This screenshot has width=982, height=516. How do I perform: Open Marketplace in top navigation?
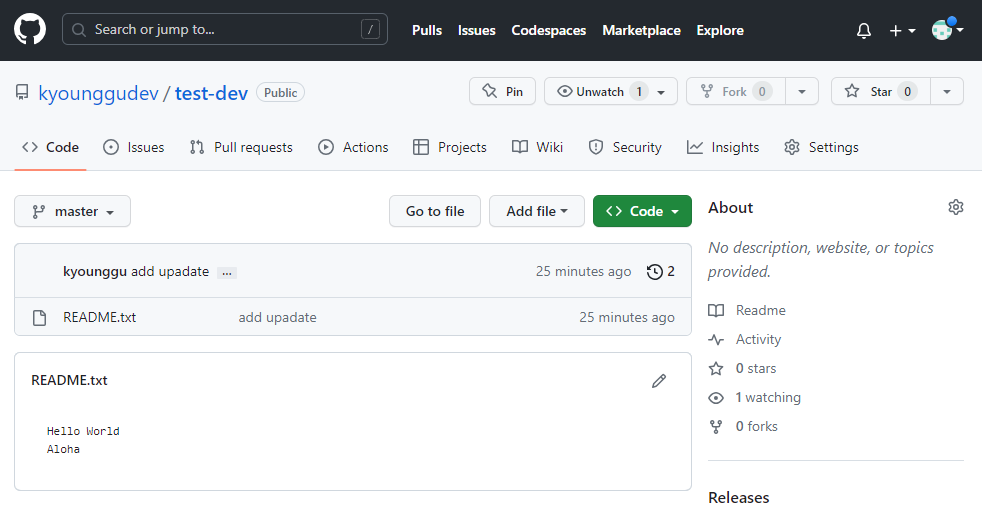tap(641, 30)
